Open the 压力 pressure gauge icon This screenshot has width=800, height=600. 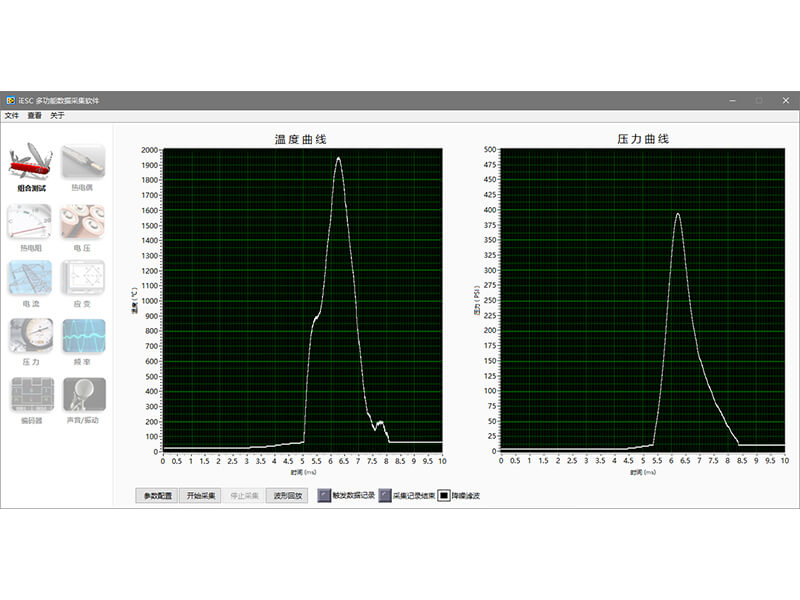pyautogui.click(x=31, y=336)
